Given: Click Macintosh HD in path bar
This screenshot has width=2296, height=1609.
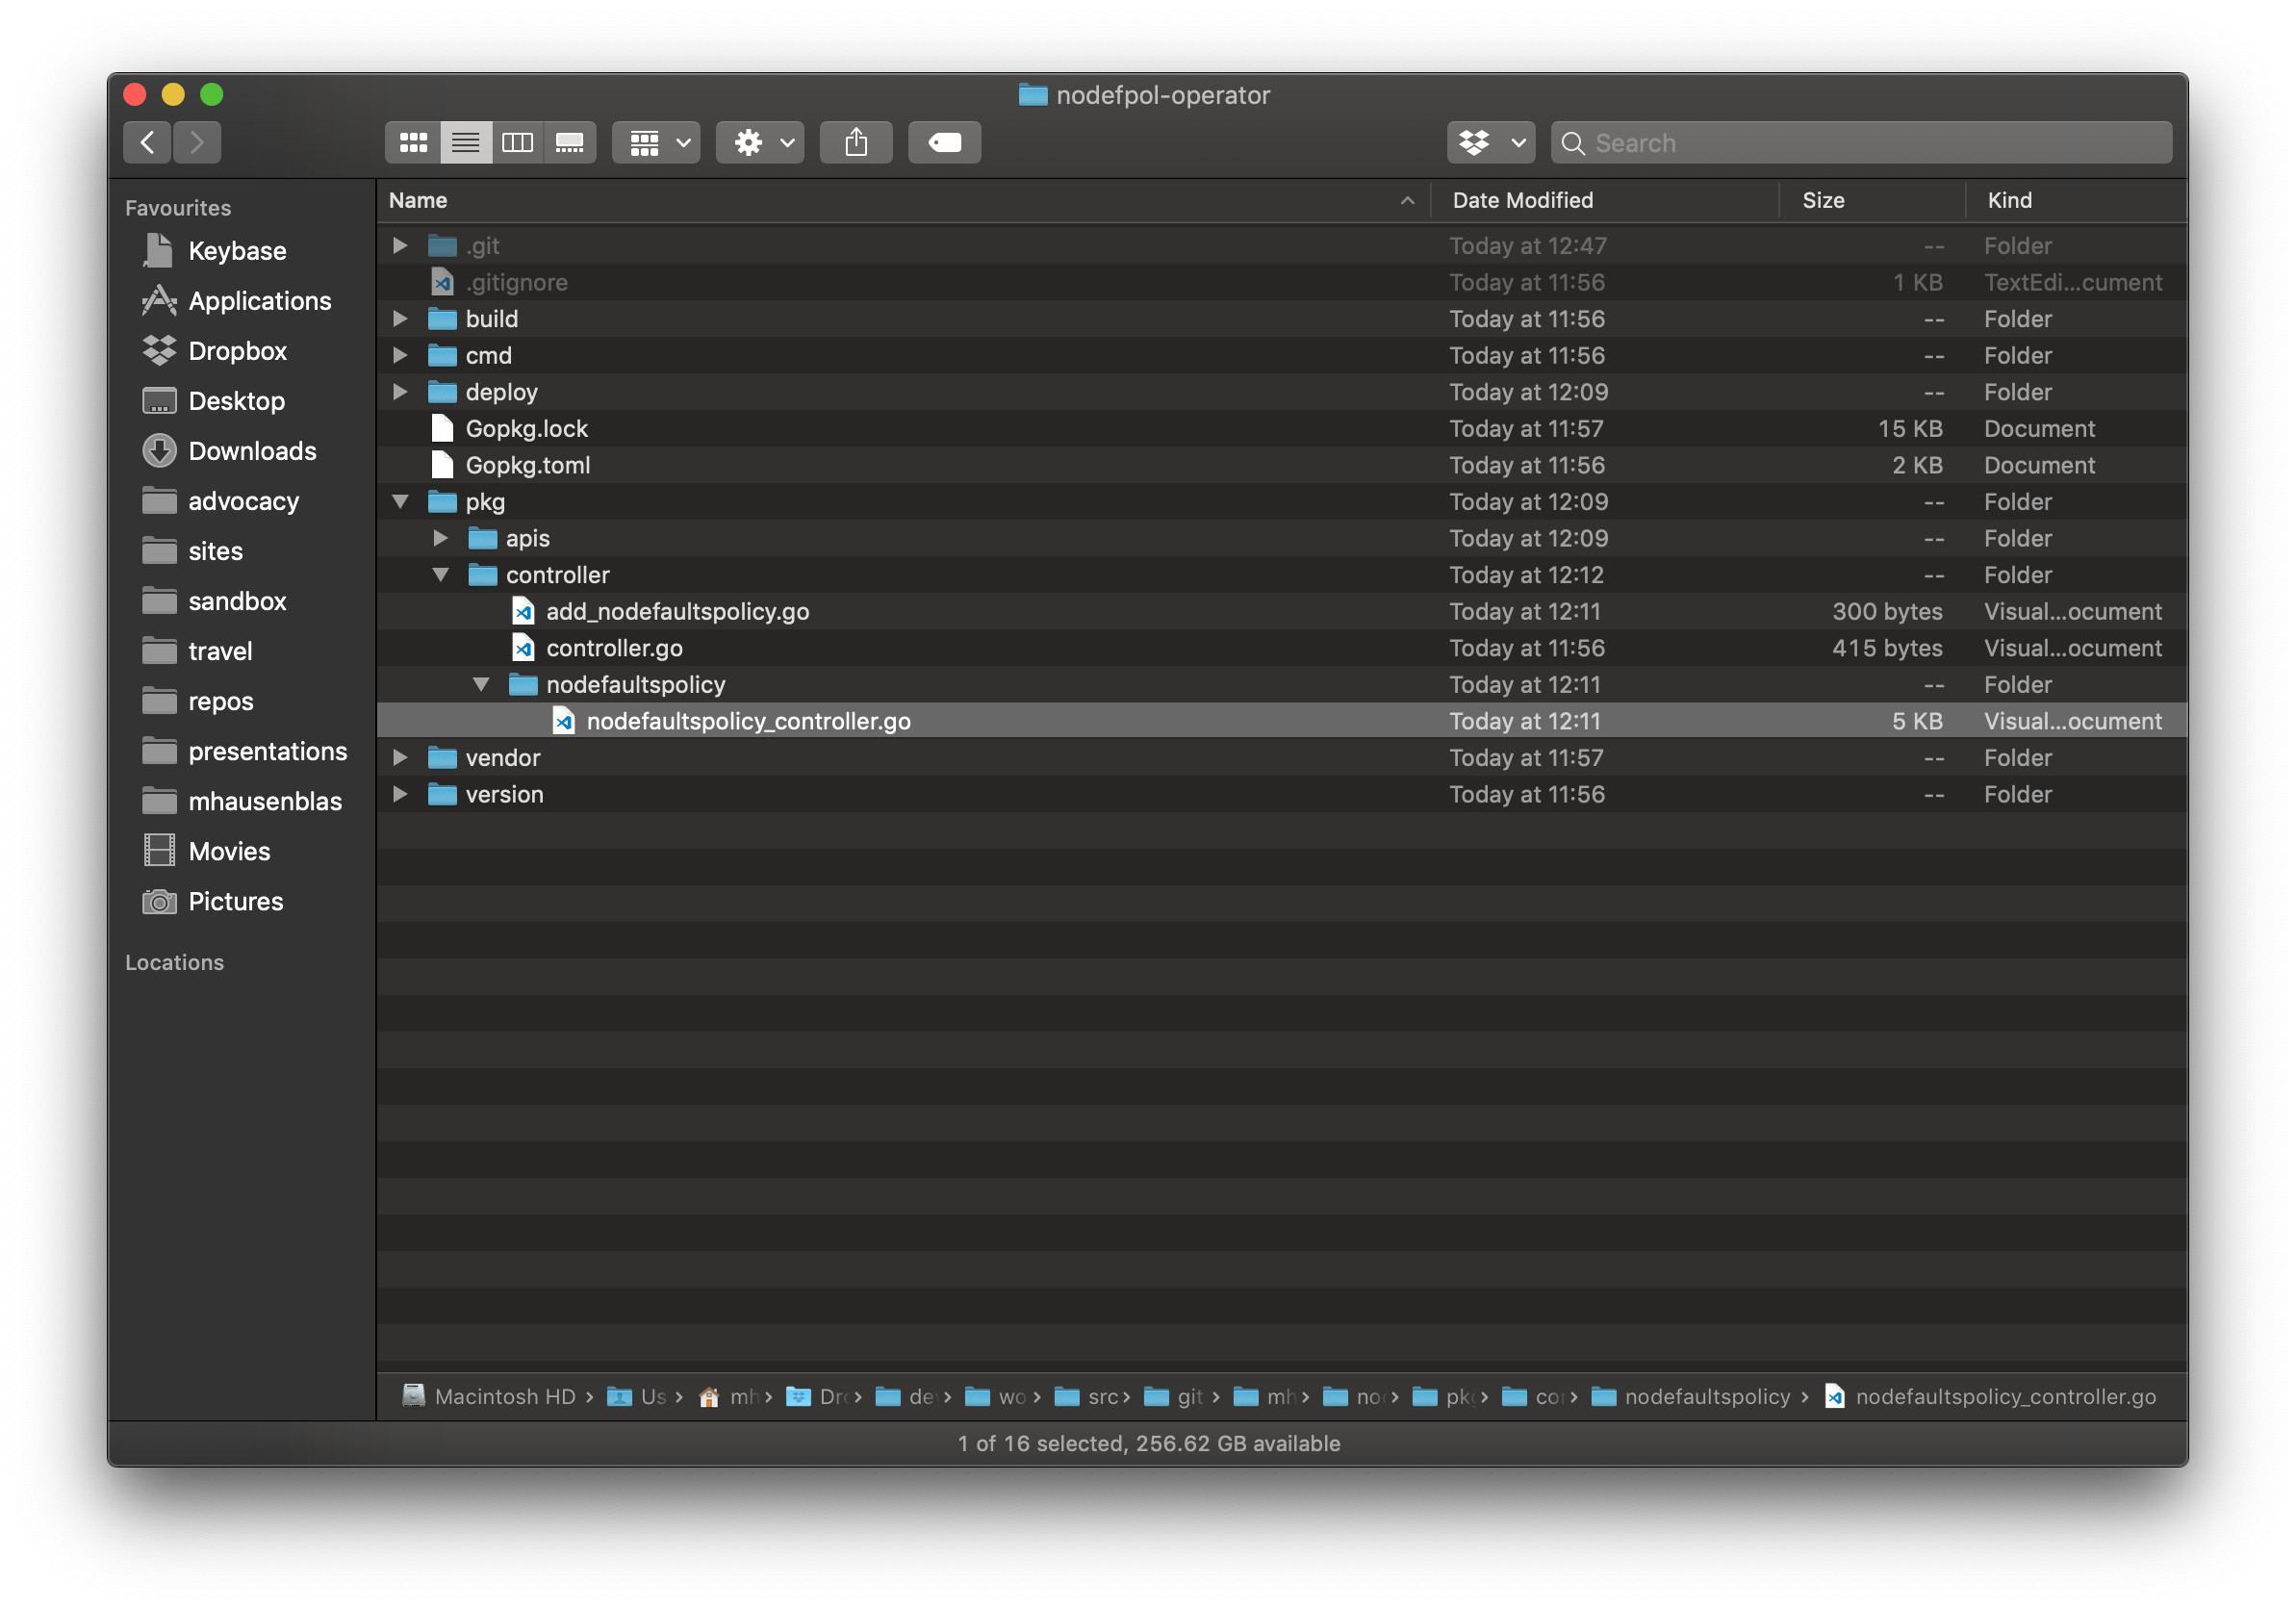Looking at the screenshot, I should (x=504, y=1396).
